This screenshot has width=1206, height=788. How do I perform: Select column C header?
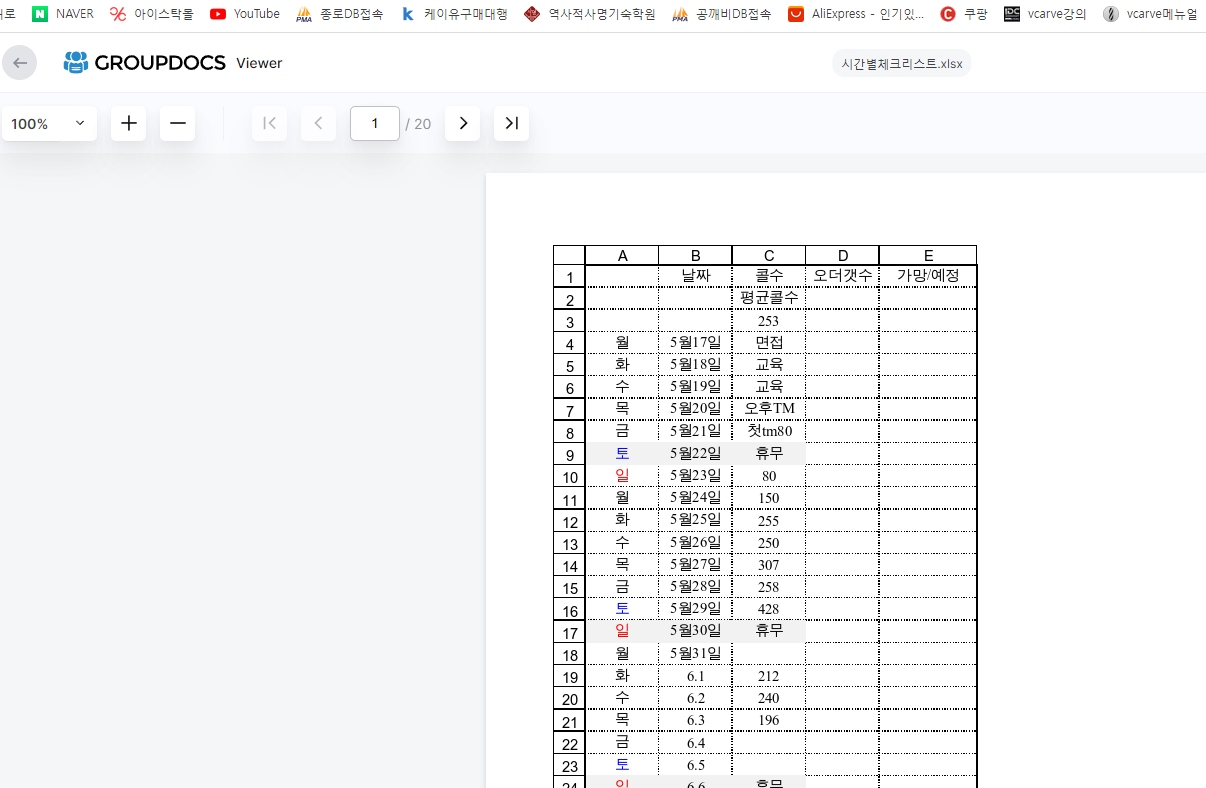[768, 255]
